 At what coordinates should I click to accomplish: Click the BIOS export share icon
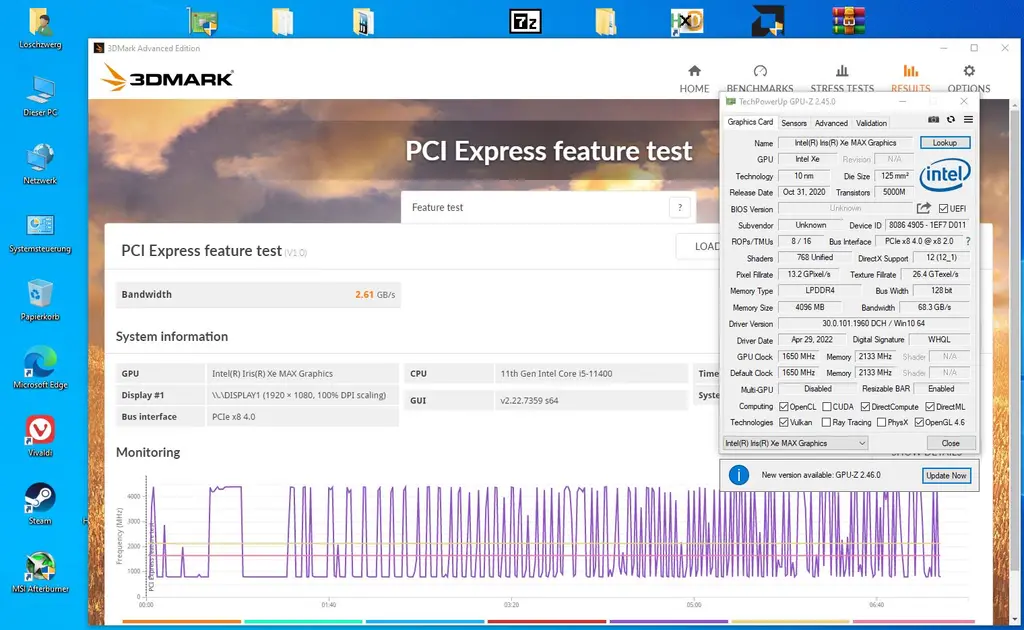924,208
